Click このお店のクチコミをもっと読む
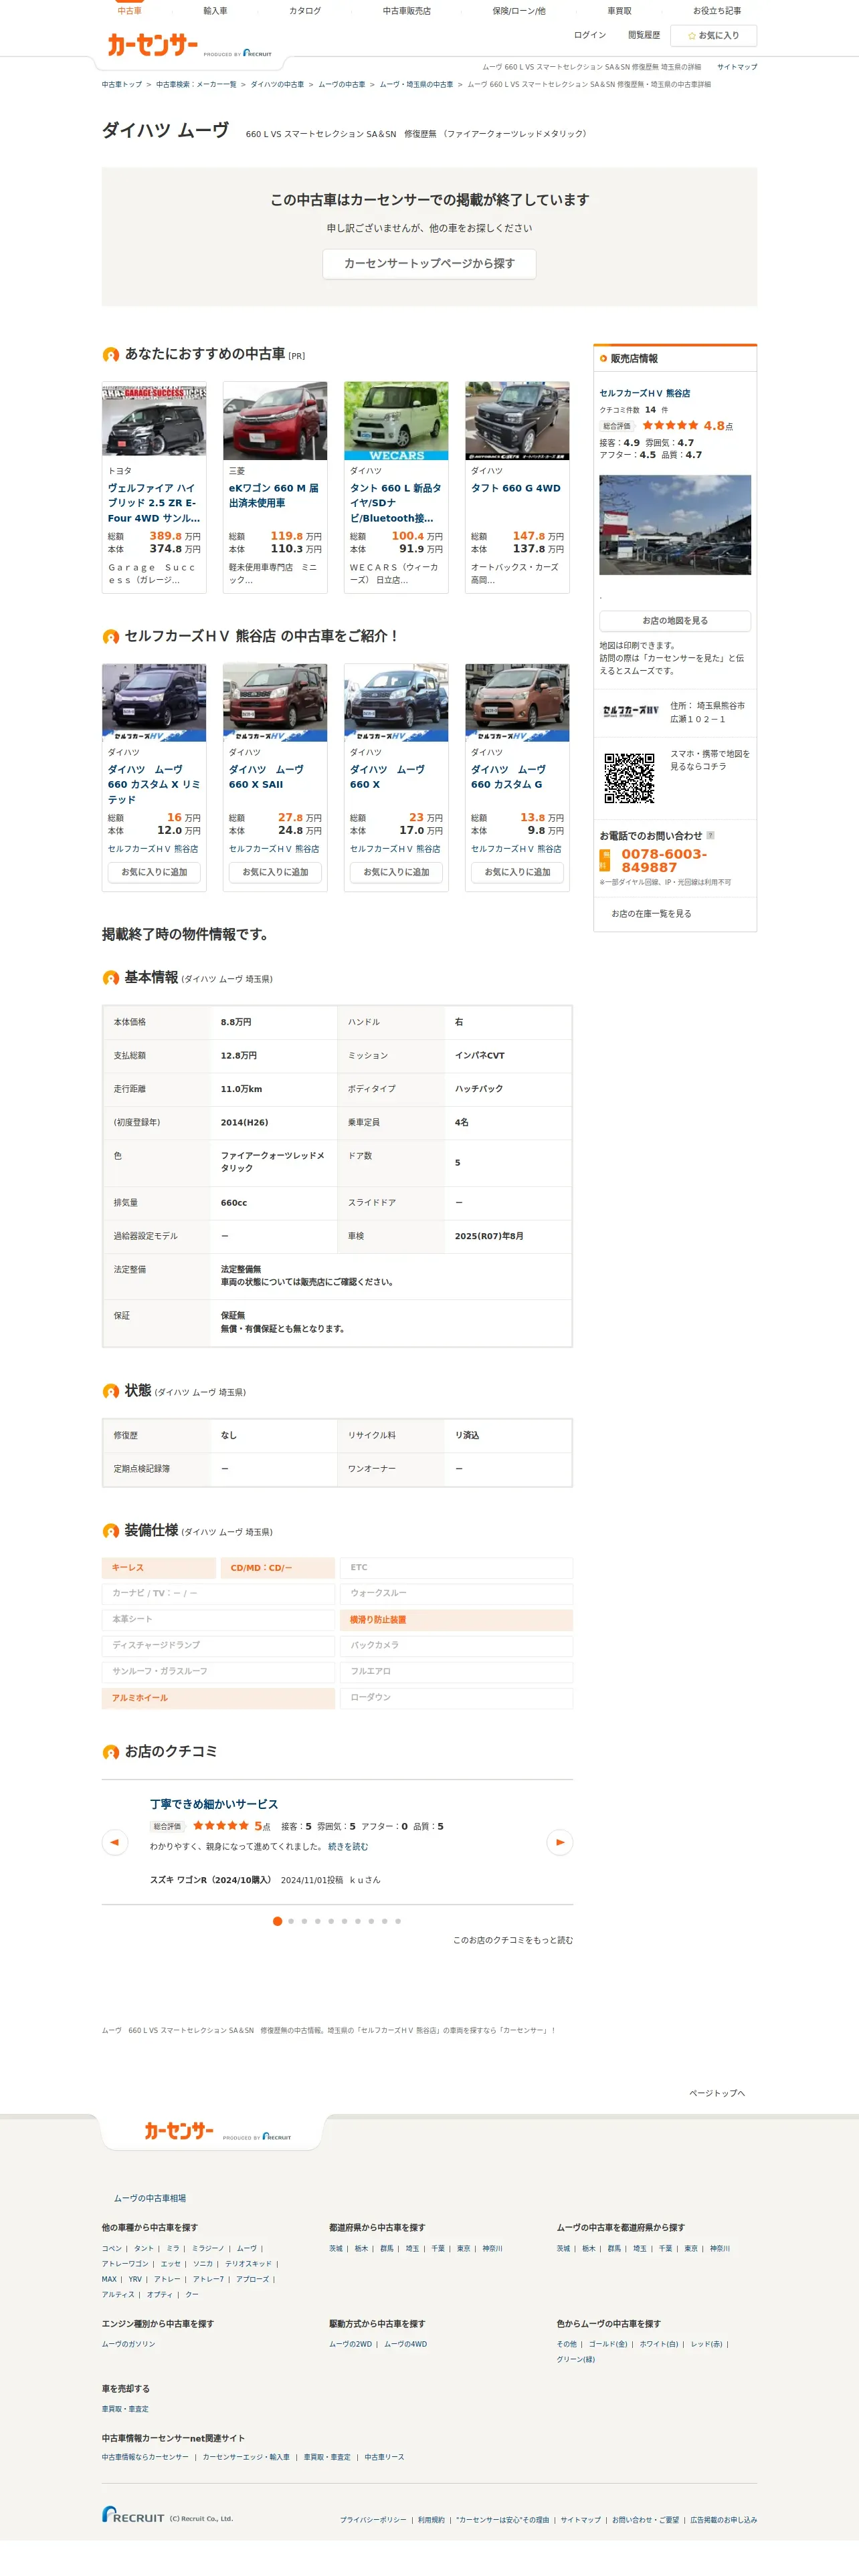Image resolution: width=859 pixels, height=2576 pixels. pyautogui.click(x=513, y=1940)
